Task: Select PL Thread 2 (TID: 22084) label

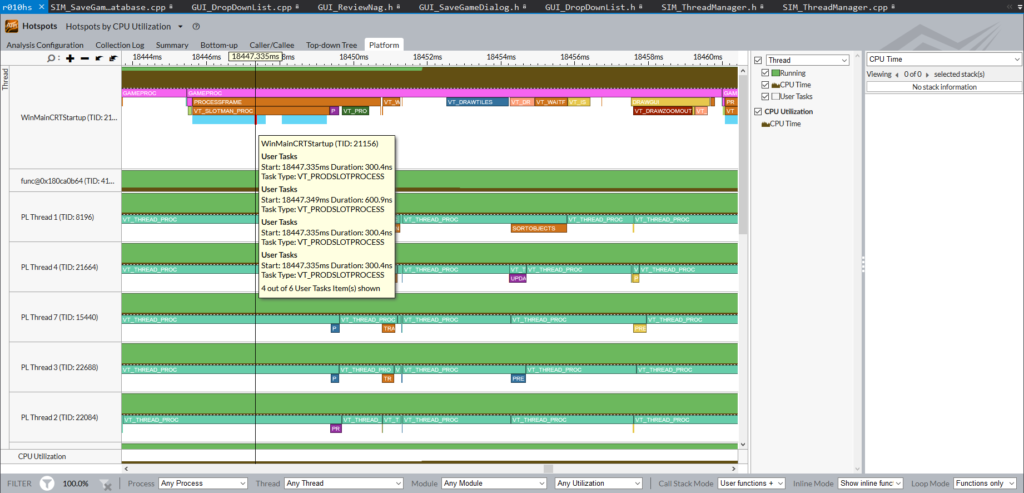Action: (59, 417)
